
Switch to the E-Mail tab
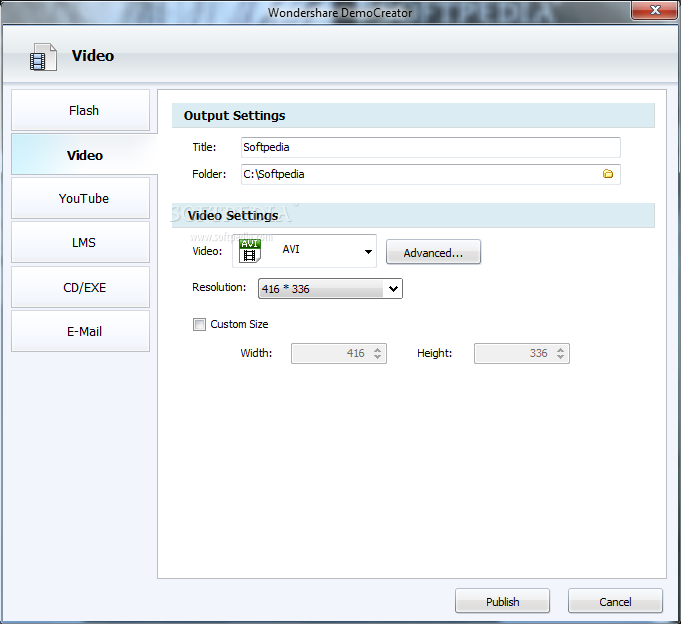coord(80,331)
